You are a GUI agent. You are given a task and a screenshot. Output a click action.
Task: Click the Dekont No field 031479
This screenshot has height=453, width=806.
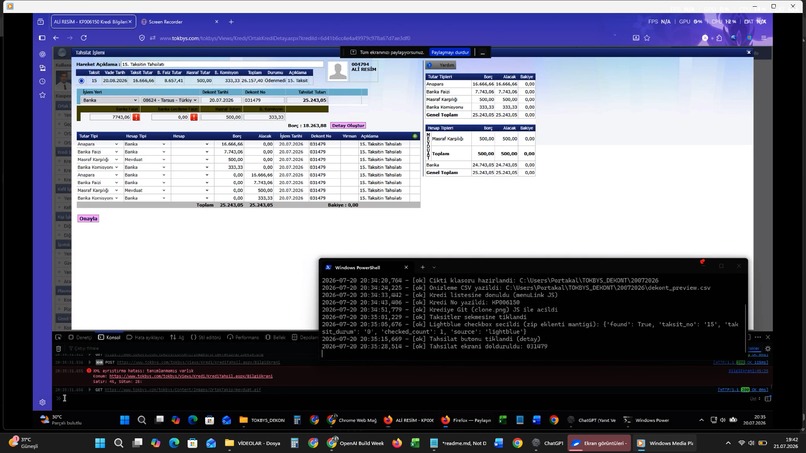tap(263, 100)
